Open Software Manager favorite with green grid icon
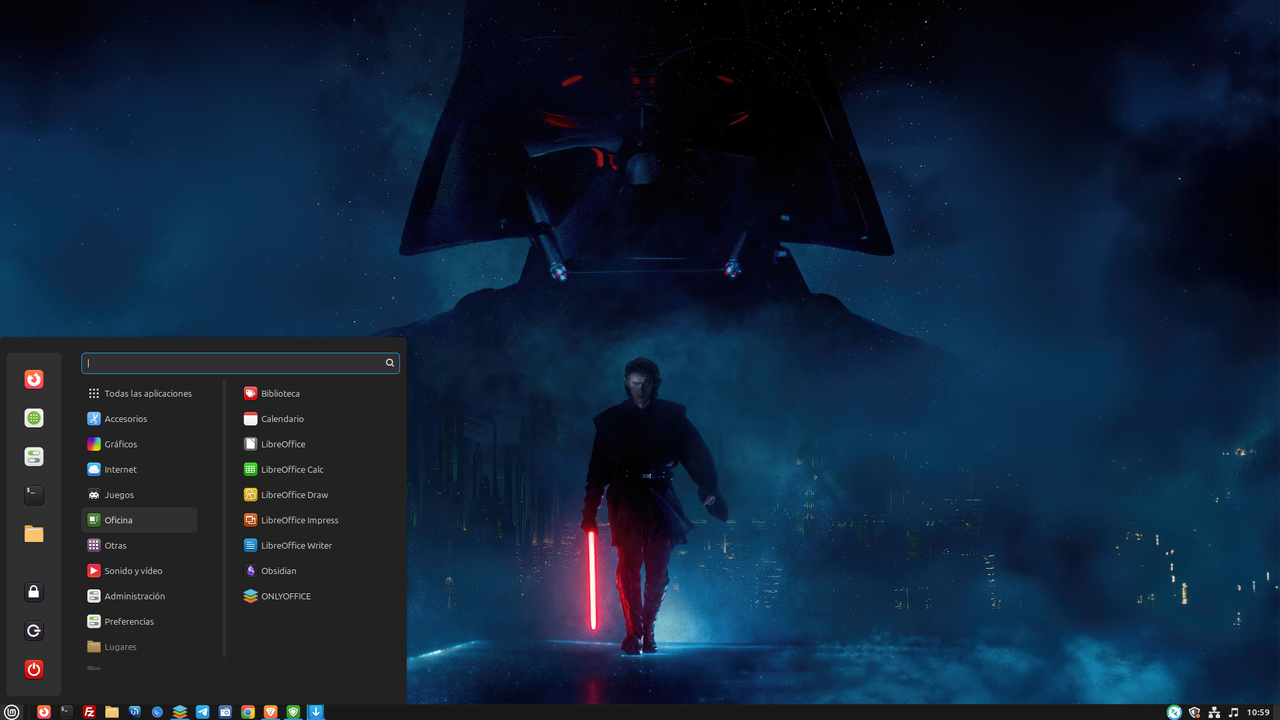The image size is (1280, 720). click(34, 418)
